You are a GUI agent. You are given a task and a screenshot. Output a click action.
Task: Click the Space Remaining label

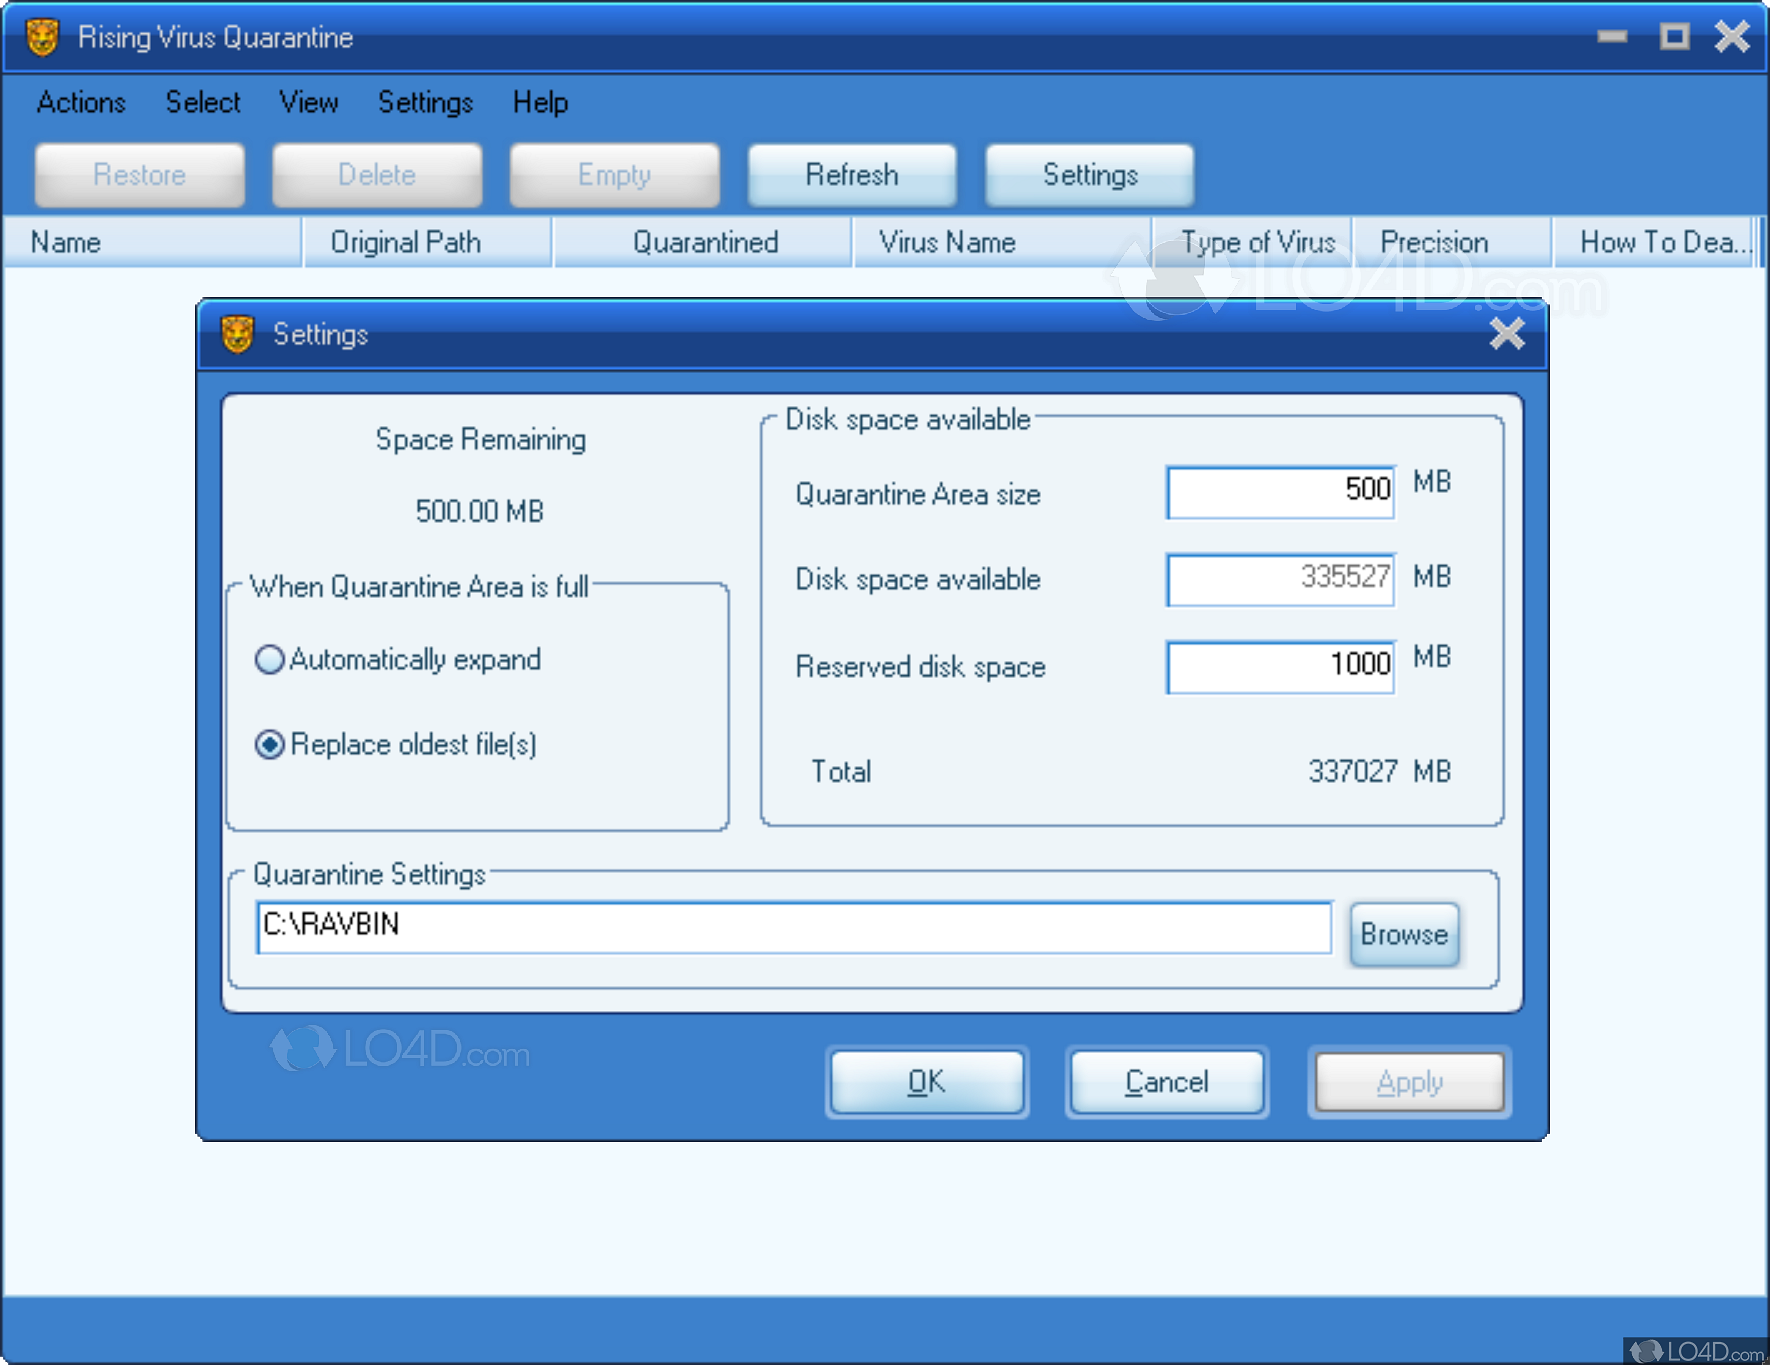(481, 440)
